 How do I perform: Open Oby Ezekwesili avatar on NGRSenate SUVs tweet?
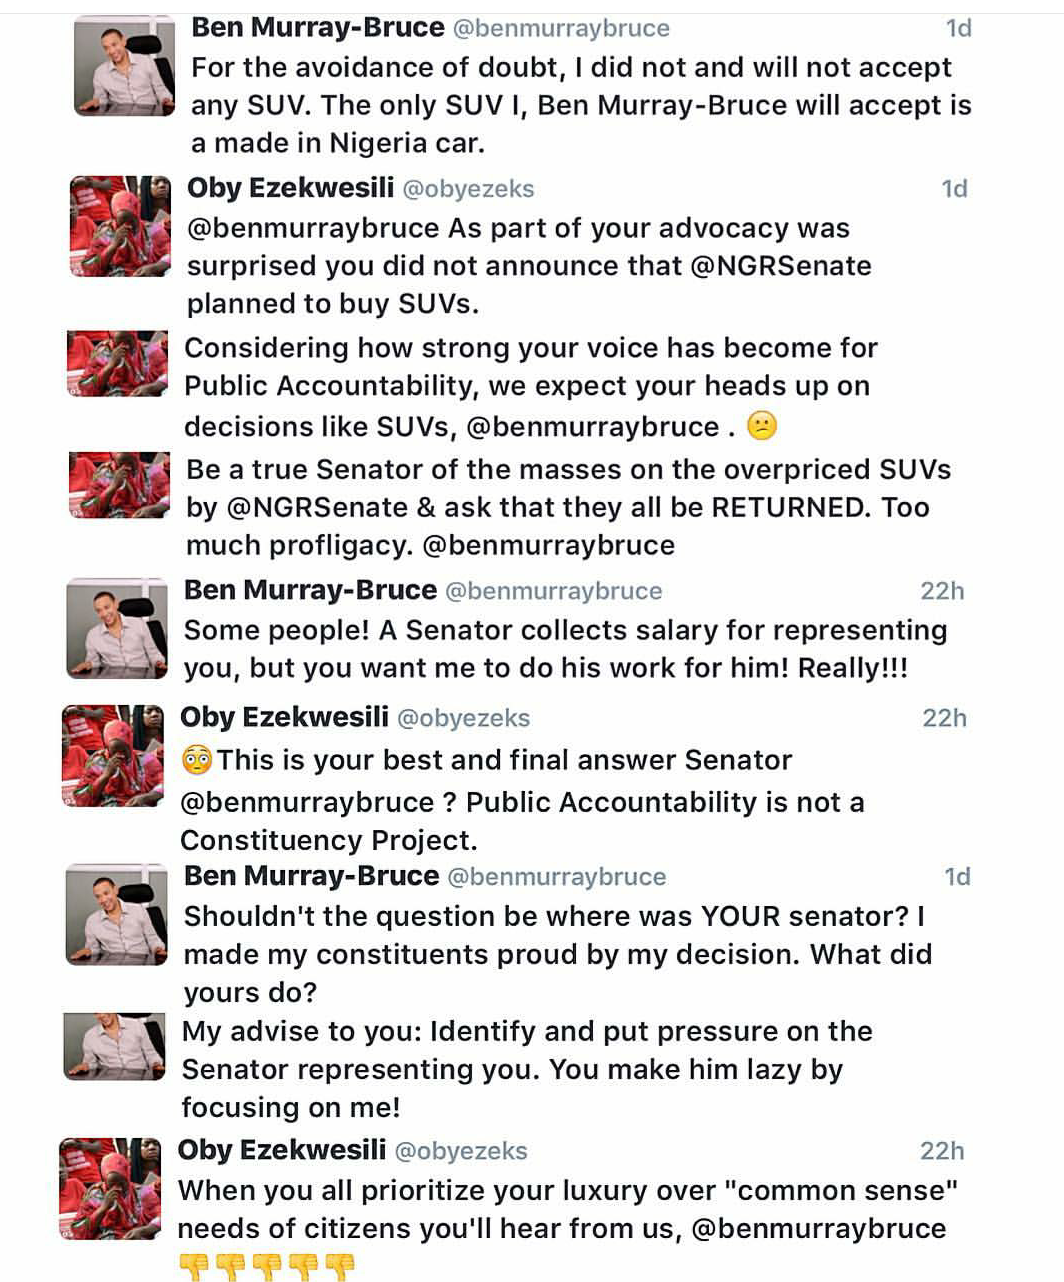pos(120,226)
